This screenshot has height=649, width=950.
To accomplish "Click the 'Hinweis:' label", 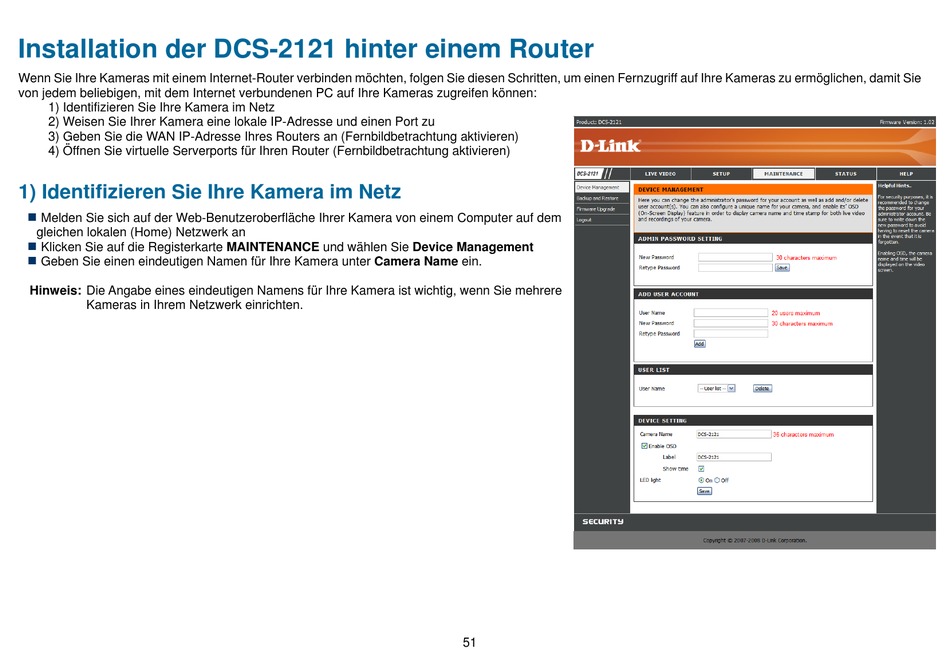I will (55, 290).
